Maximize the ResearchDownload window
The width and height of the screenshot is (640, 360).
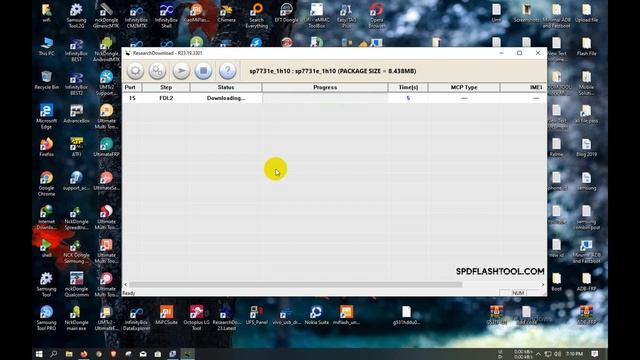pyautogui.click(x=520, y=53)
